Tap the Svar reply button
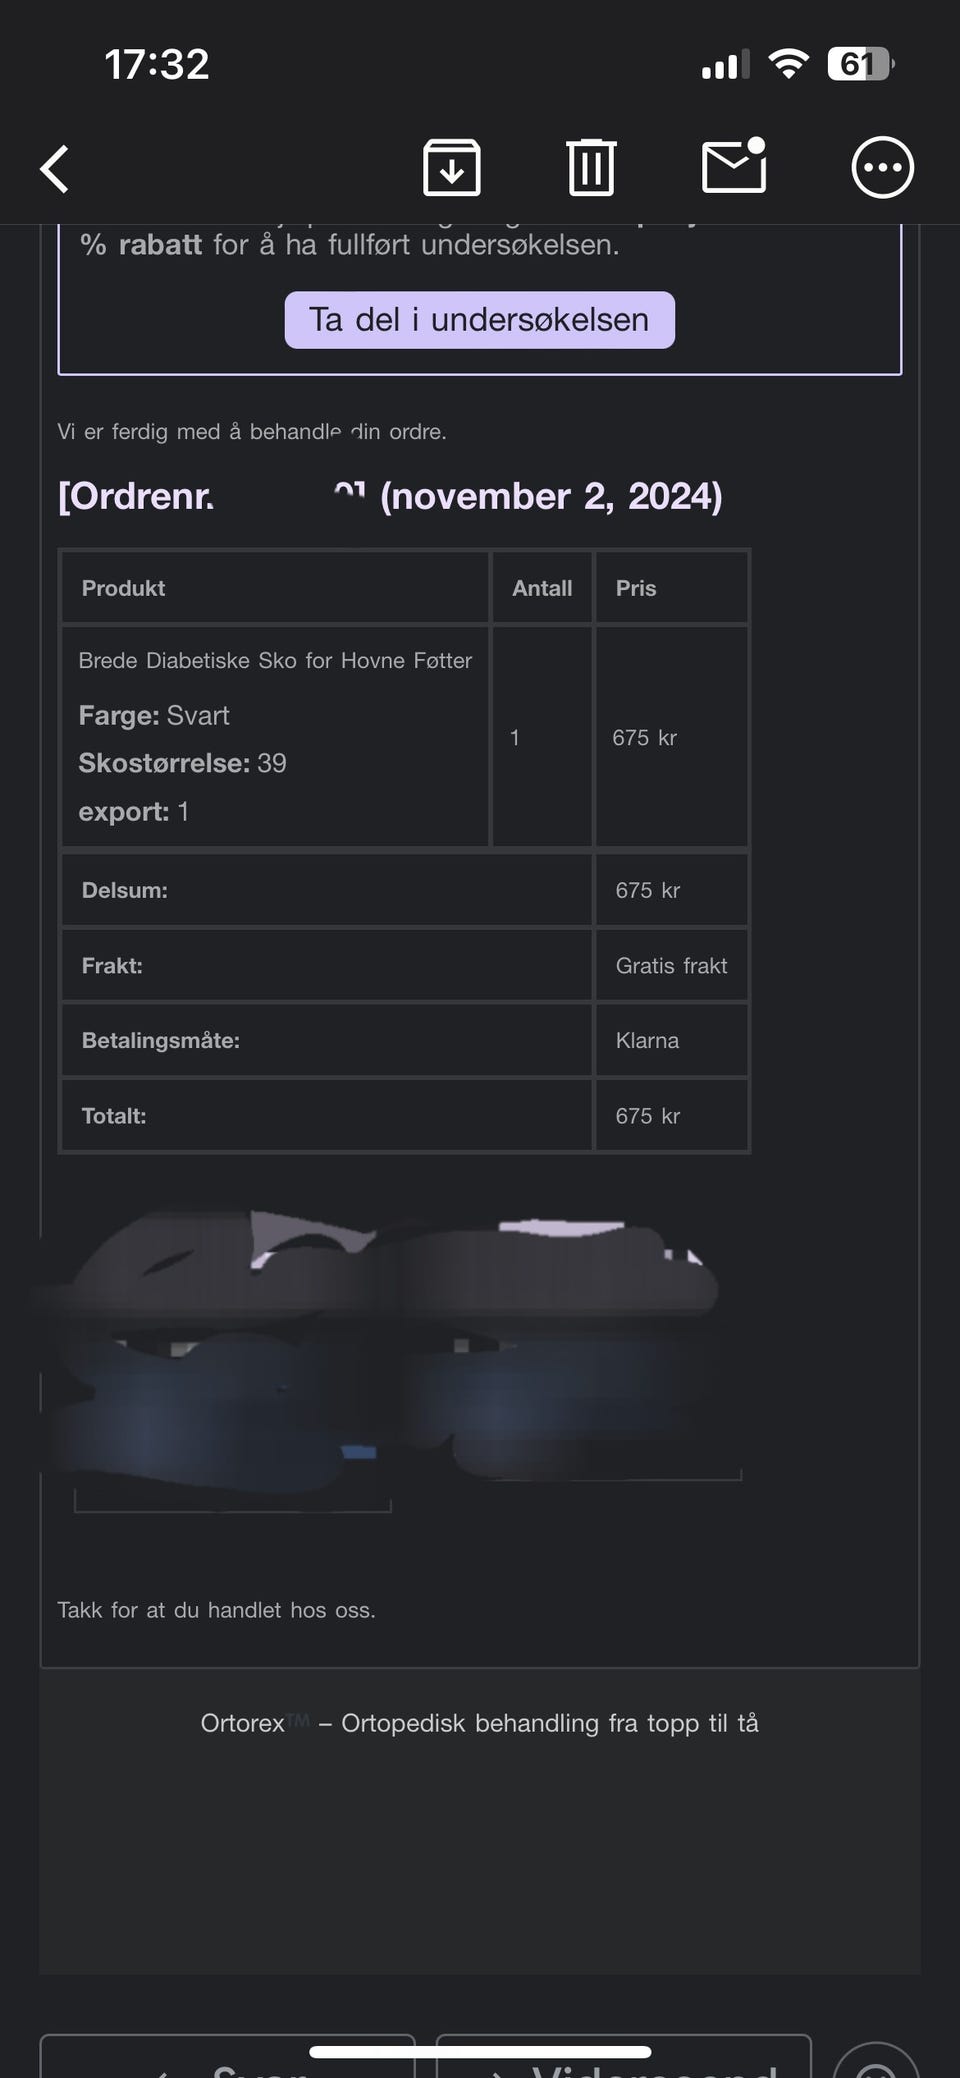The height and width of the screenshot is (2078, 960). pyautogui.click(x=228, y=2058)
